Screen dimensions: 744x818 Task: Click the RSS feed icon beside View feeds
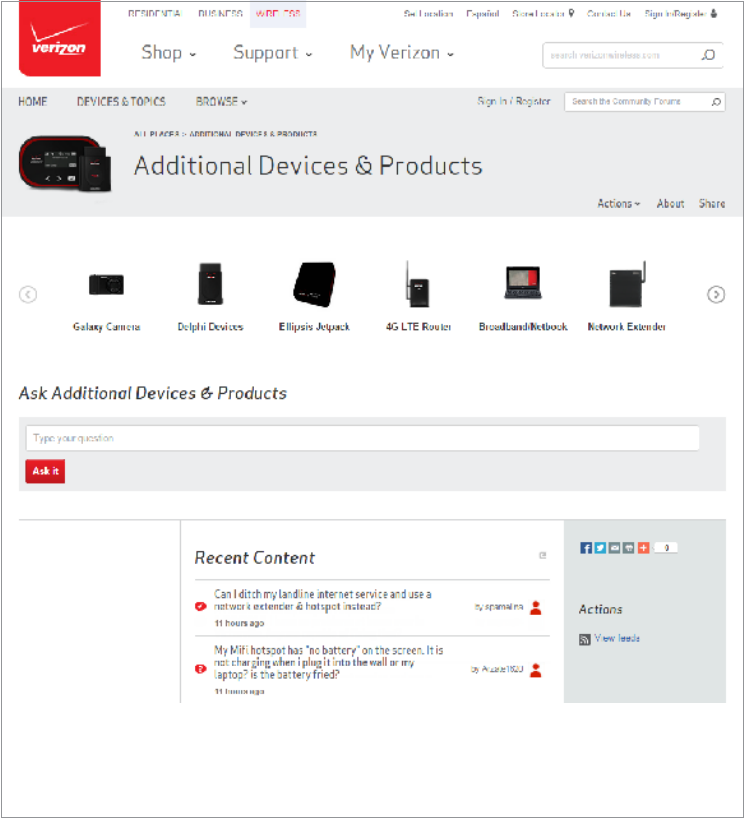[584, 639]
